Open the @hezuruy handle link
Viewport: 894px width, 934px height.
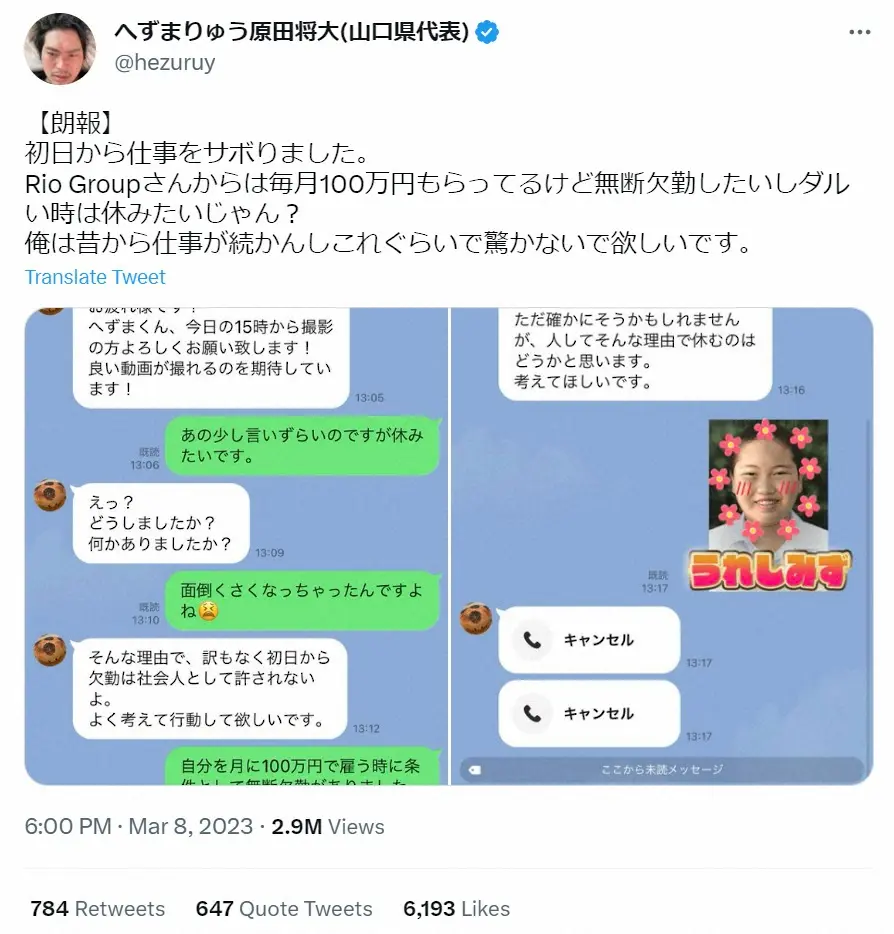(x=164, y=63)
